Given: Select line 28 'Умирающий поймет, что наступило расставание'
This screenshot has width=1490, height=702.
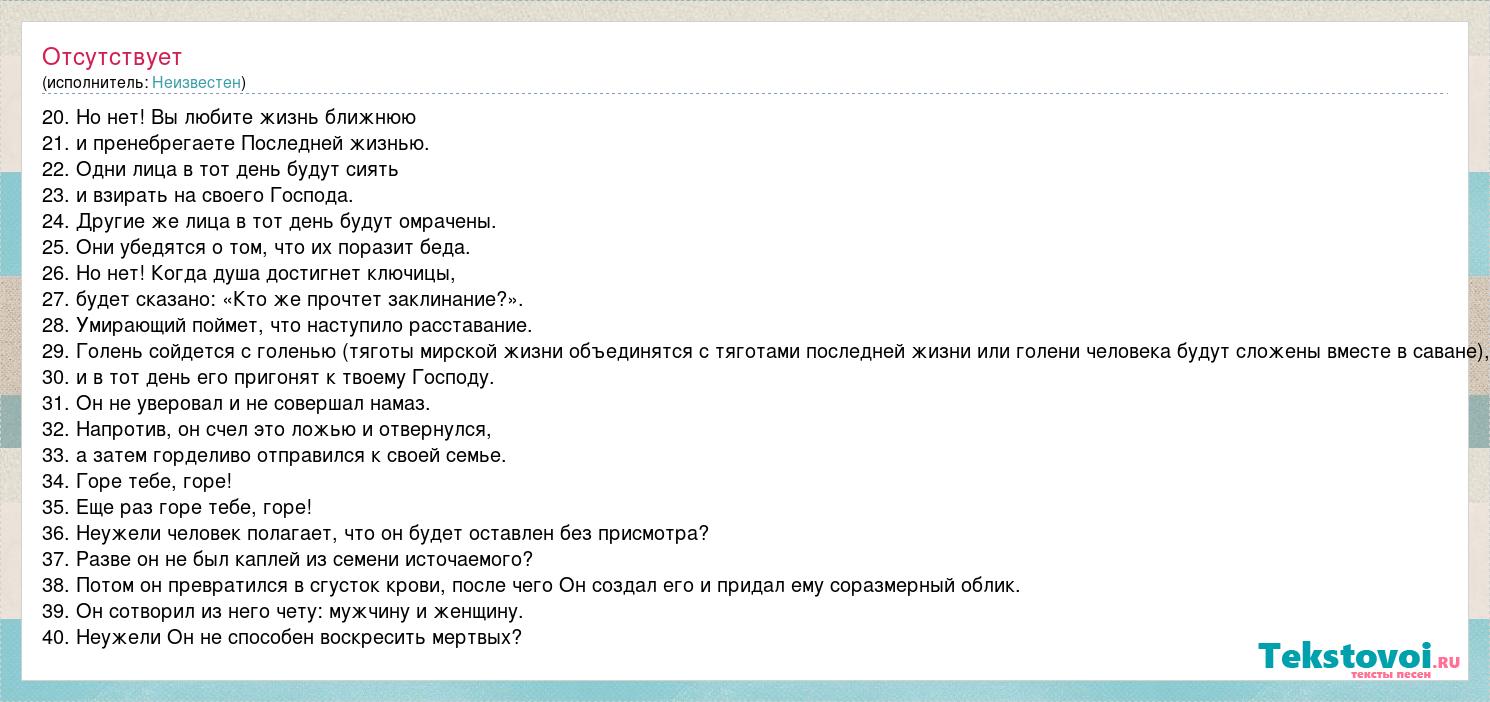Looking at the screenshot, I should pos(287,325).
